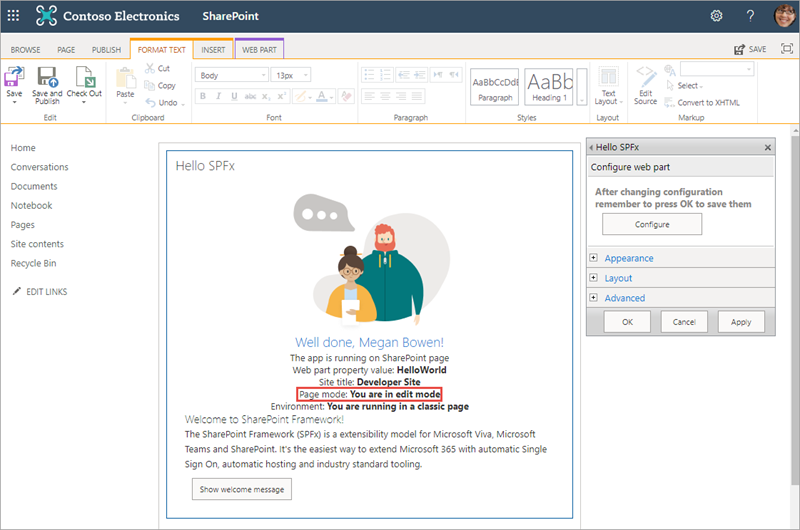Justify text alignment
Image resolution: width=800 pixels, height=530 pixels.
417,96
